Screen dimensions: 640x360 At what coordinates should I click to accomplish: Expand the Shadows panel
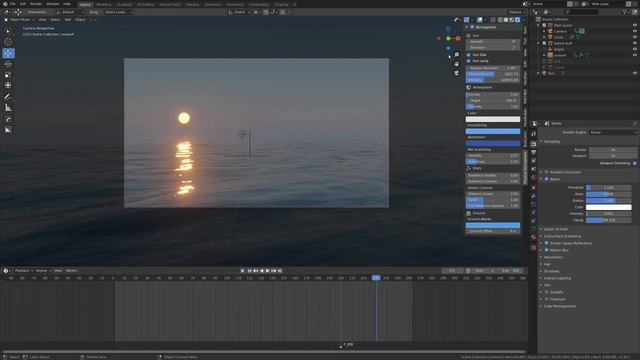[x=551, y=271]
